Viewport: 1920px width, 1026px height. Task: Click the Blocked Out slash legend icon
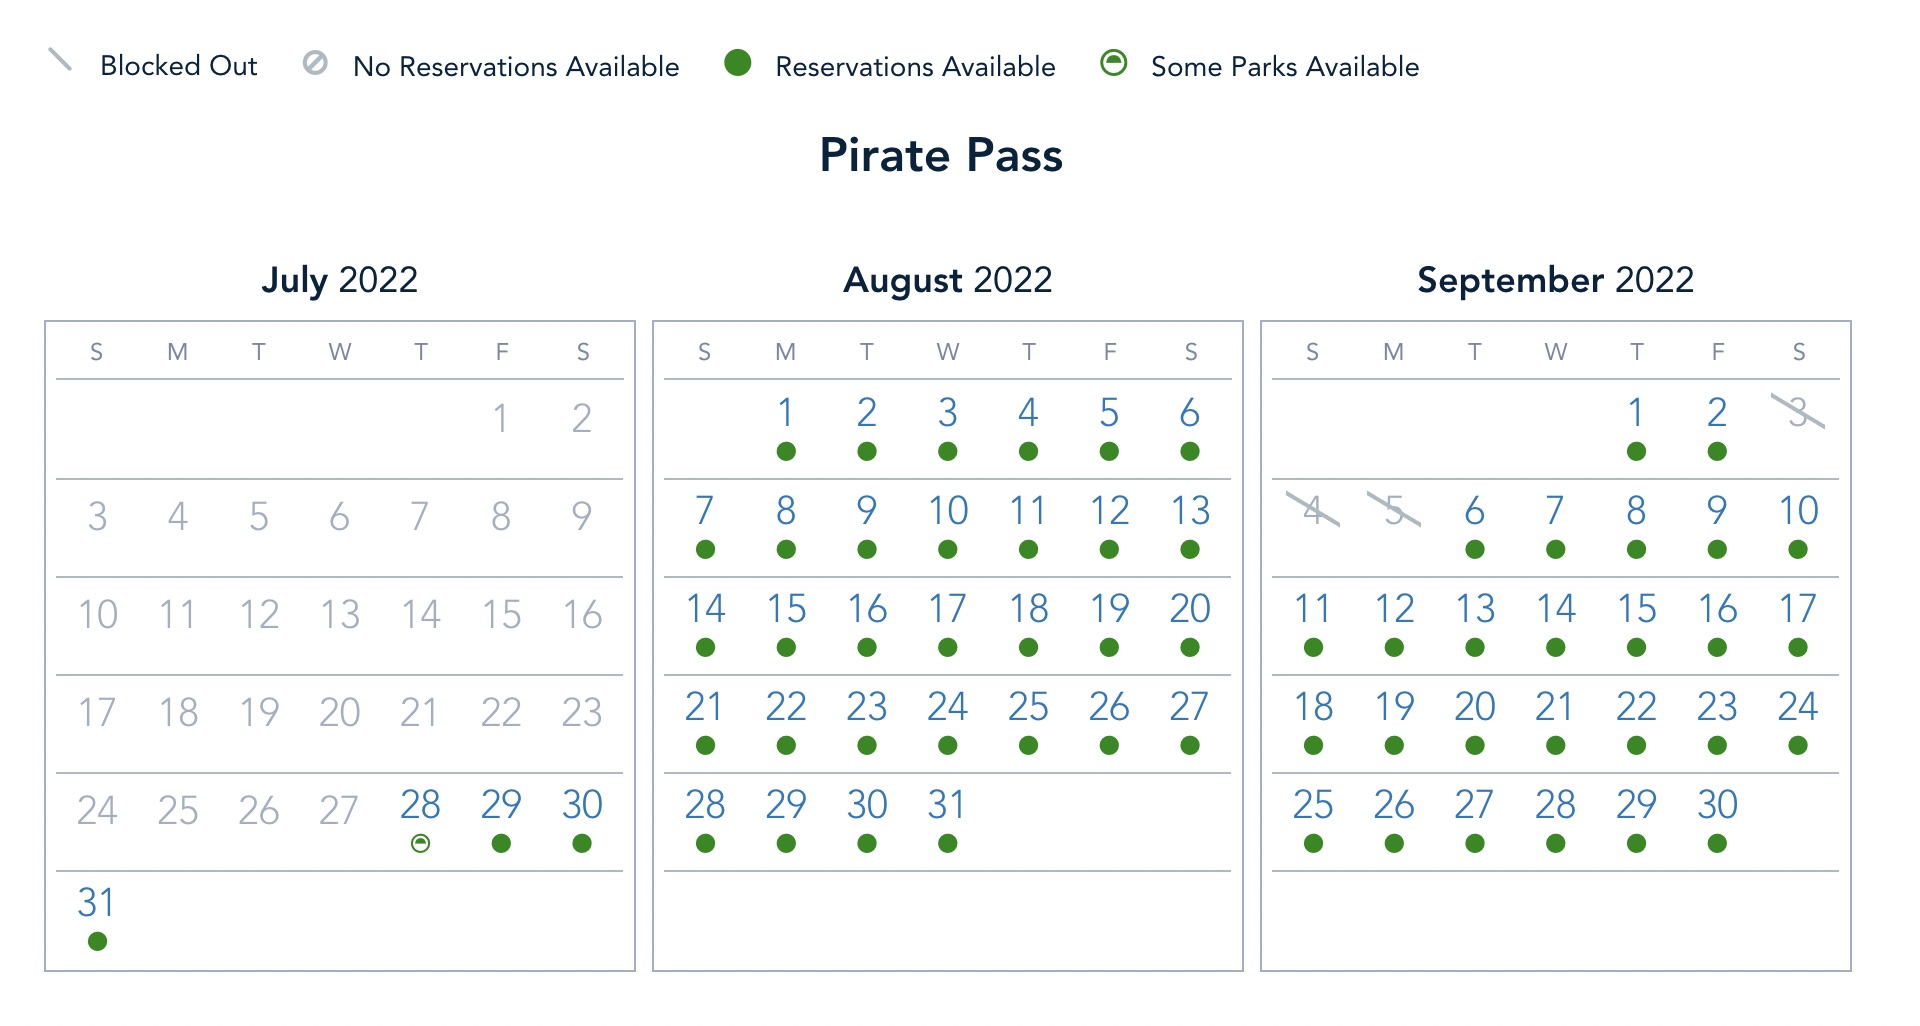tap(60, 61)
